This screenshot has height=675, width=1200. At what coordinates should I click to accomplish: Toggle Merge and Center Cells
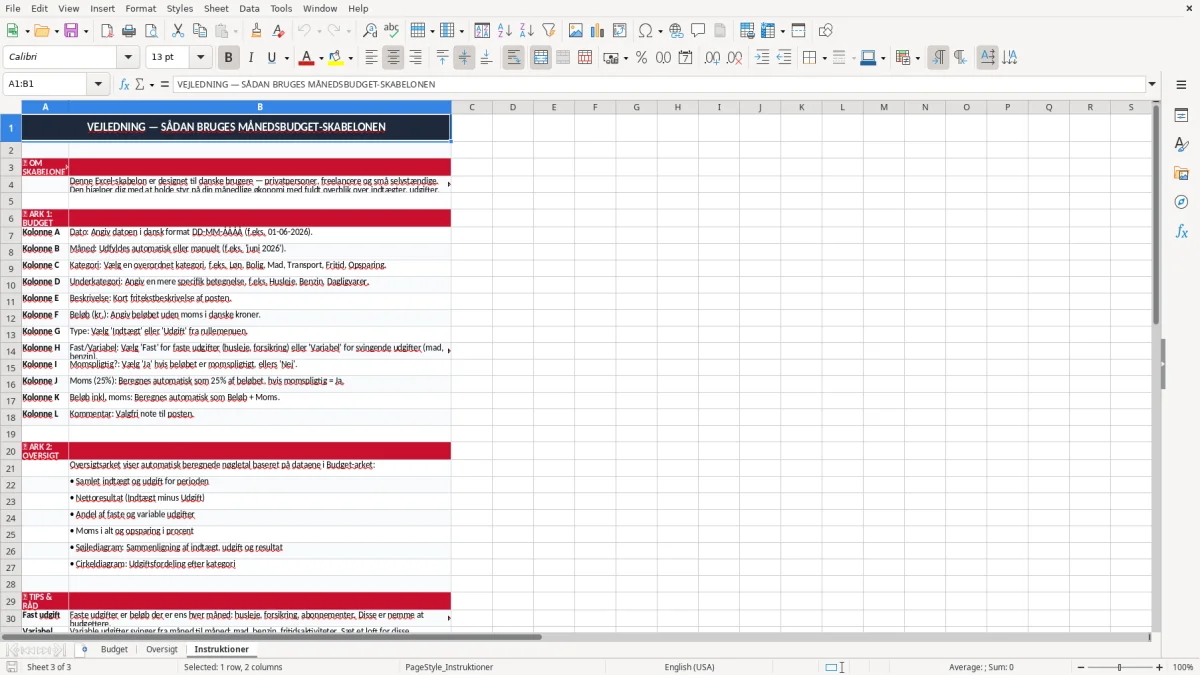tap(541, 58)
